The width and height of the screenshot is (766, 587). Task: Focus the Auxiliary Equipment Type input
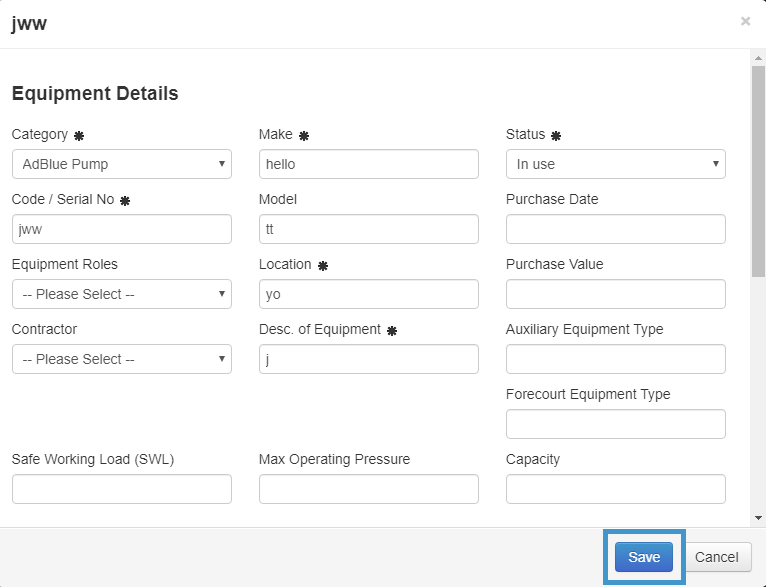[x=616, y=359]
